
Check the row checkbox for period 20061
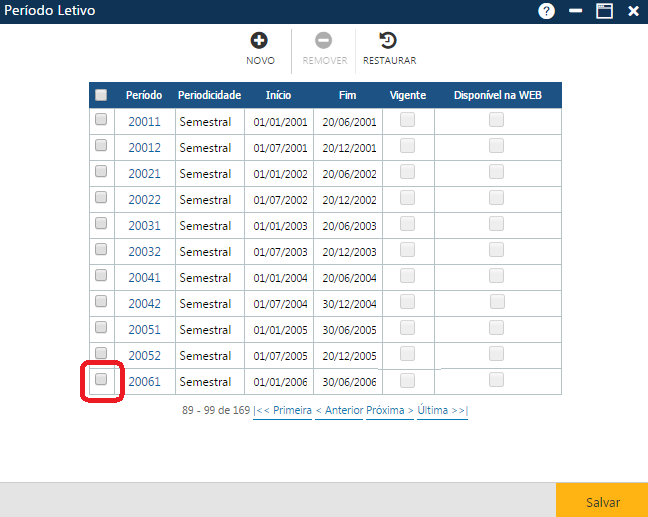coord(101,380)
